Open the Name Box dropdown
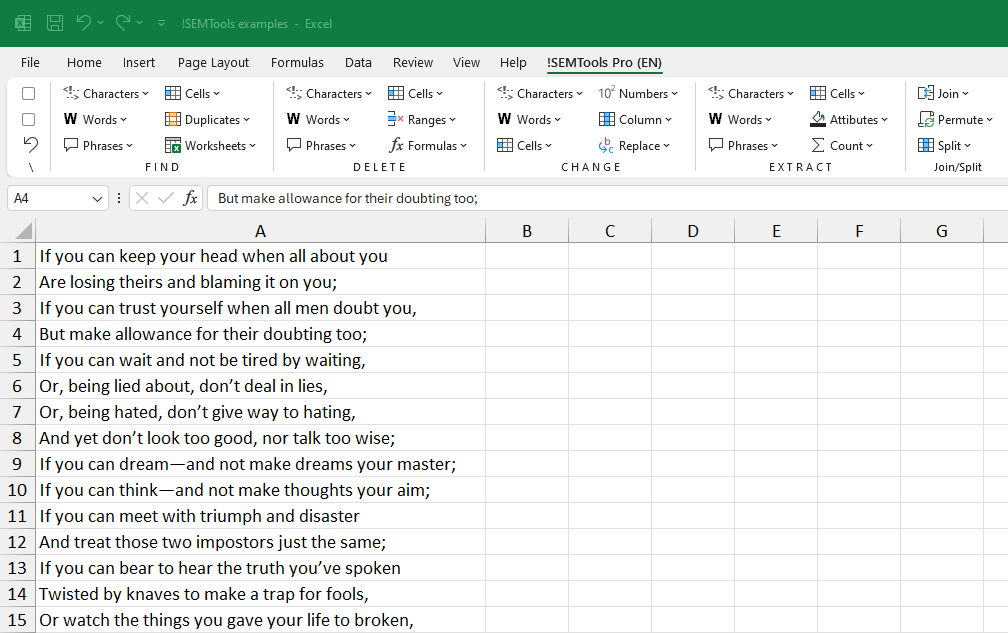1008x633 pixels. tap(97, 198)
